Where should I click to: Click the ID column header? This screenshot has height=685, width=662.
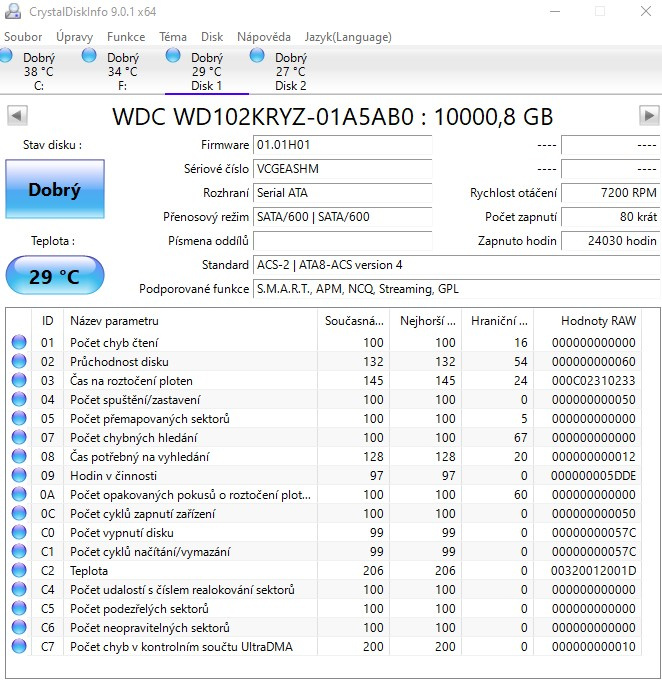click(x=48, y=321)
